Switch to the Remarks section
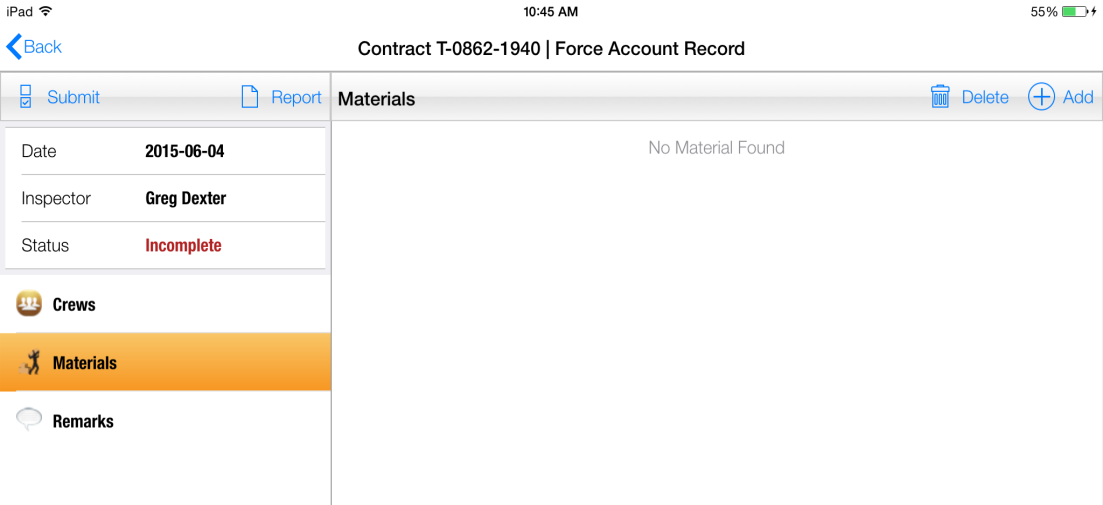 (83, 421)
